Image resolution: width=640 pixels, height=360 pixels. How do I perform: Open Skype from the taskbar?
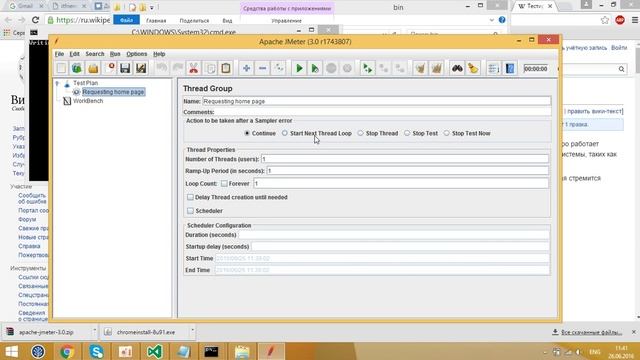click(96, 351)
